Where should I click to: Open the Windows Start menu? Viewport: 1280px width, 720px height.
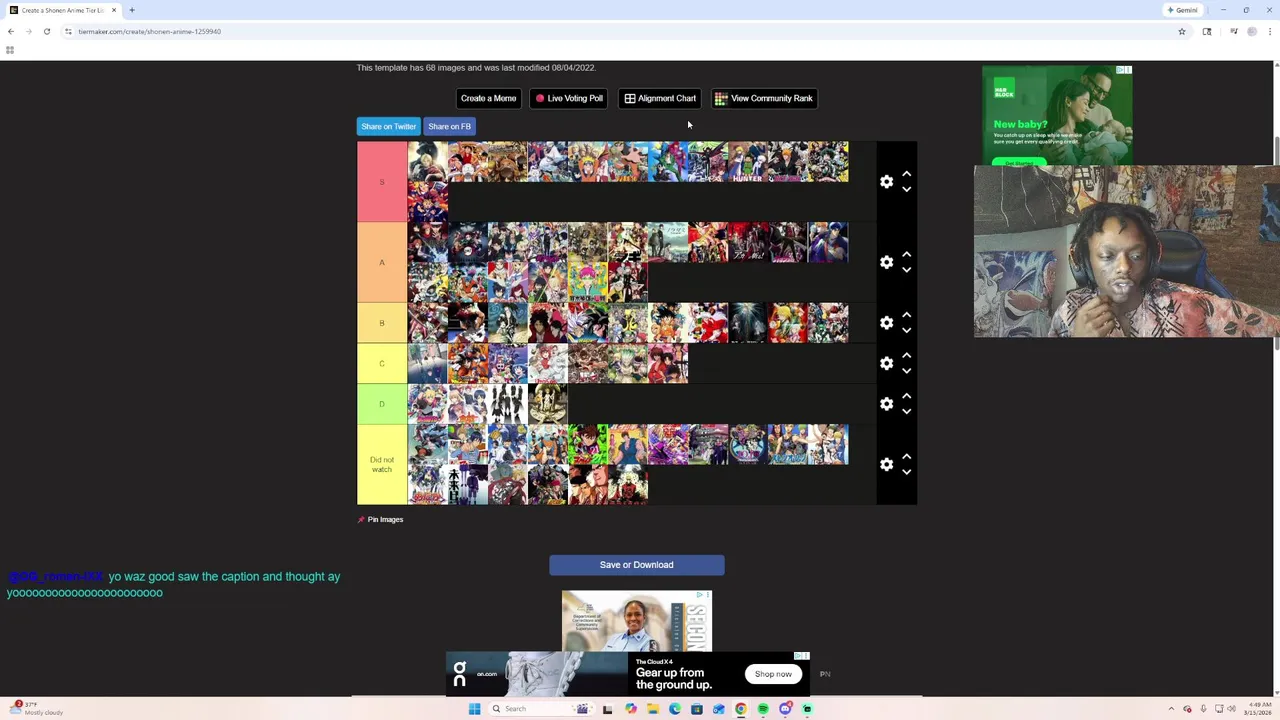click(x=474, y=709)
